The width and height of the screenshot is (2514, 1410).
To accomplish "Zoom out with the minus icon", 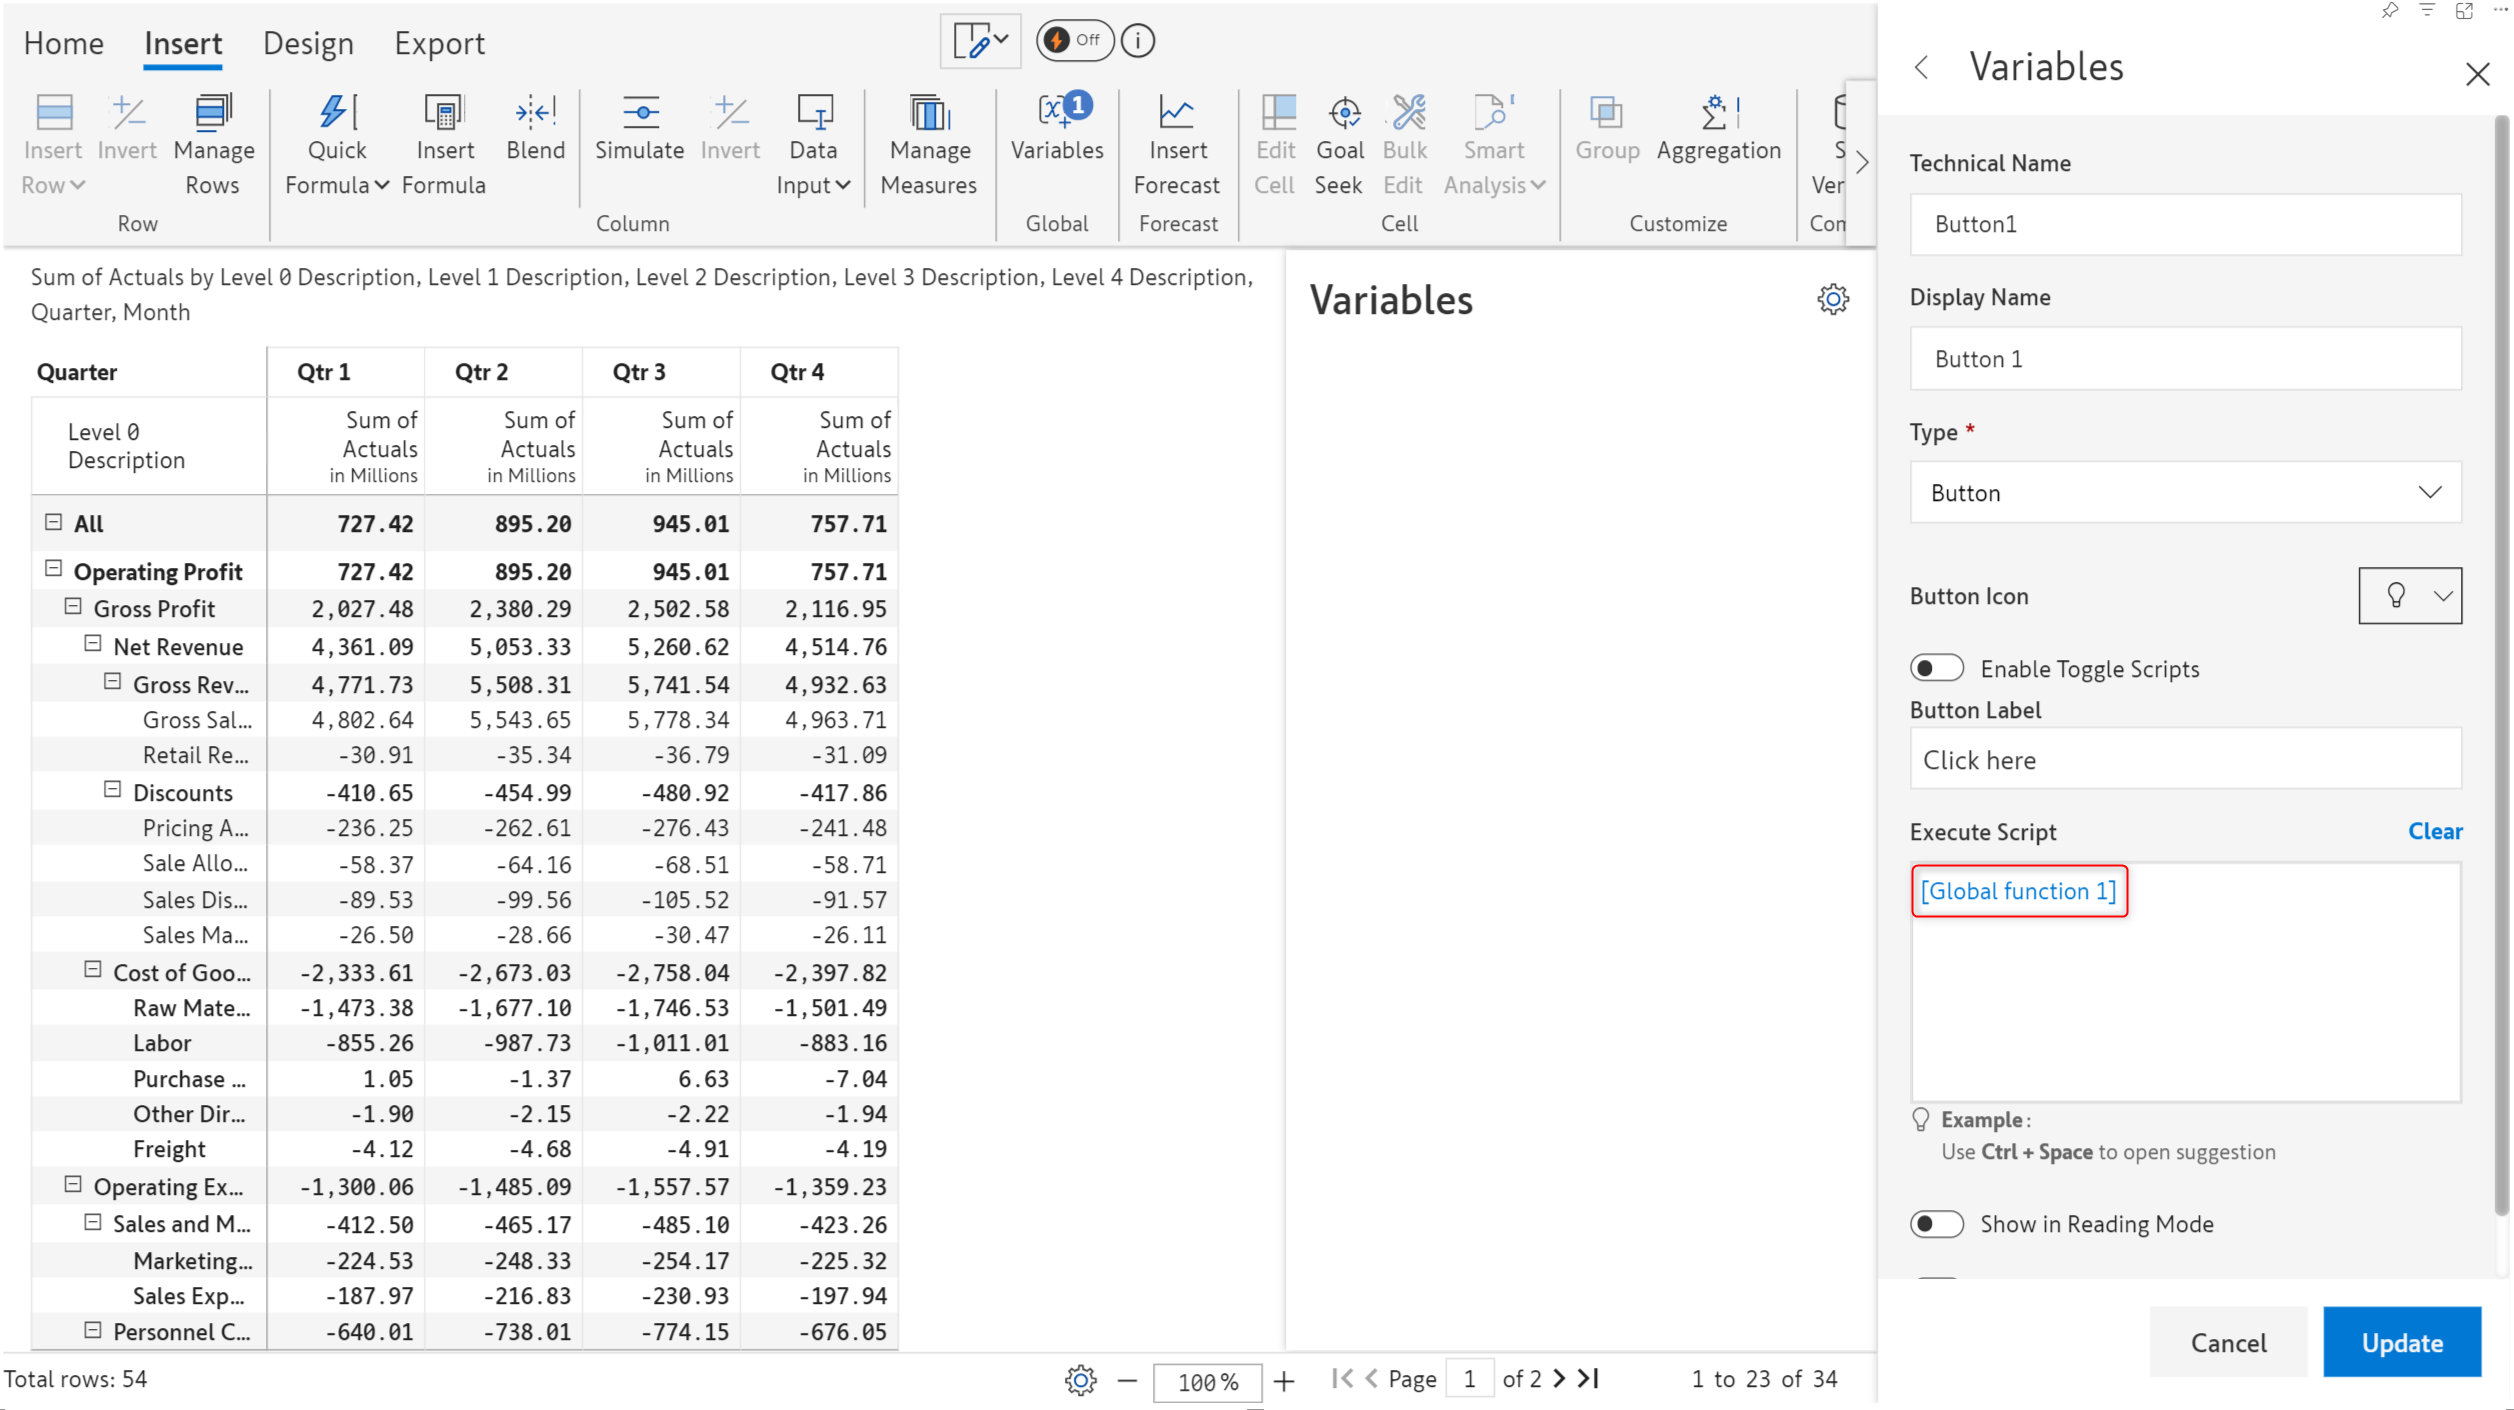I will 1127,1381.
